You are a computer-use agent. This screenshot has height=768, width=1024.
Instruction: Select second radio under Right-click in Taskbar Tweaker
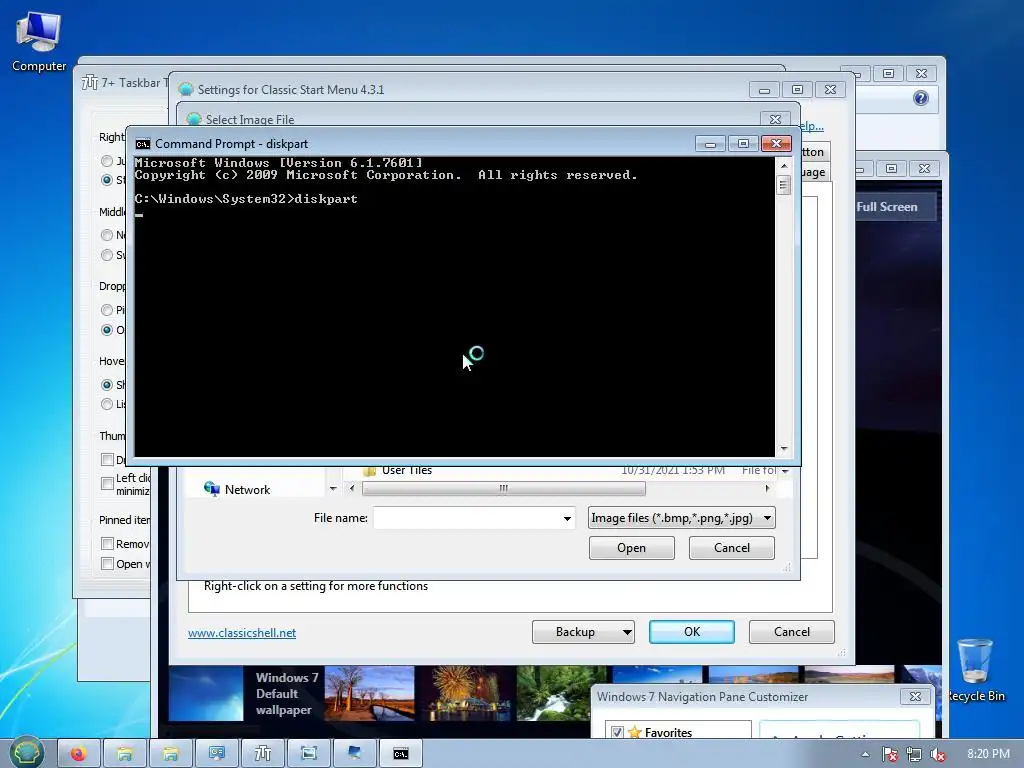(x=107, y=180)
